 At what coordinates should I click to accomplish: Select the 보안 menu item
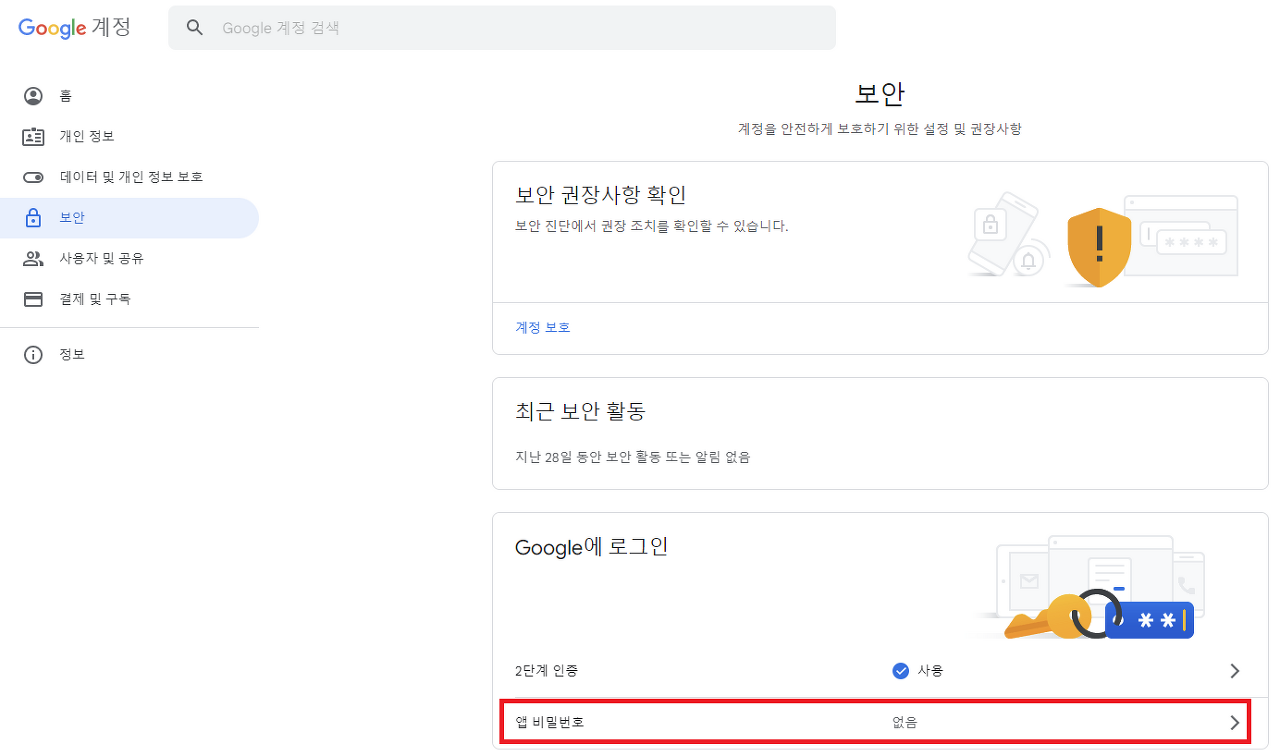coord(129,218)
